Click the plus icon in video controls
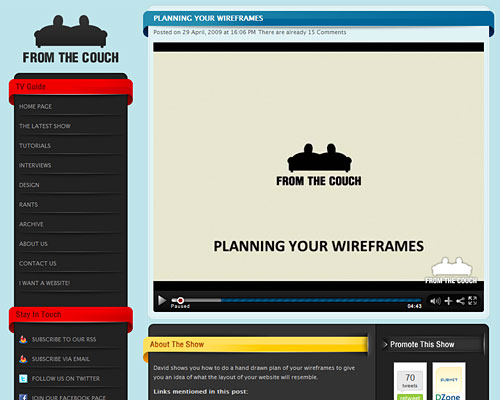Viewport: 500px width, 400px height. [x=449, y=301]
